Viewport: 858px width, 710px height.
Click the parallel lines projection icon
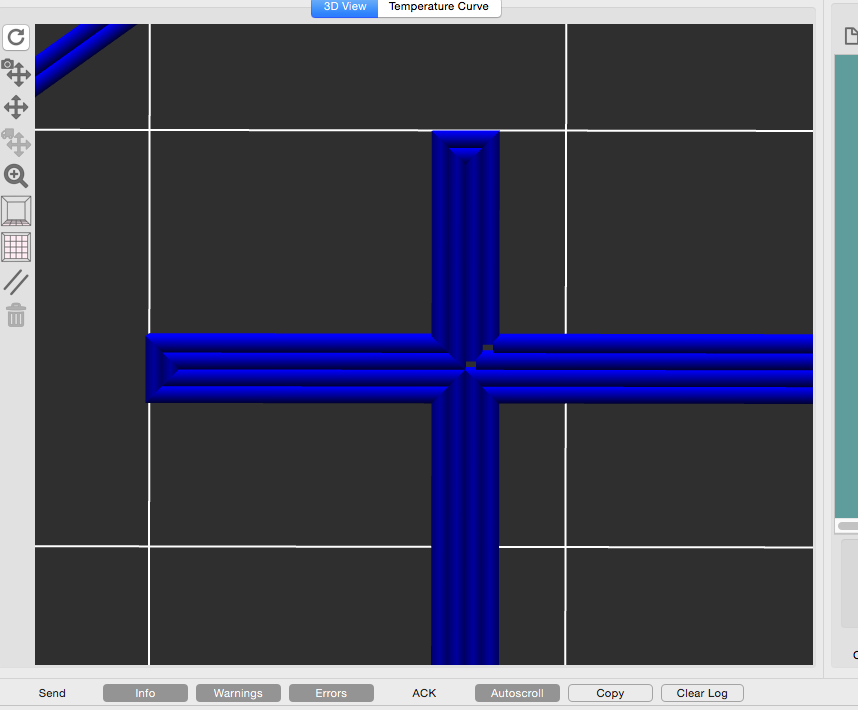click(x=16, y=282)
